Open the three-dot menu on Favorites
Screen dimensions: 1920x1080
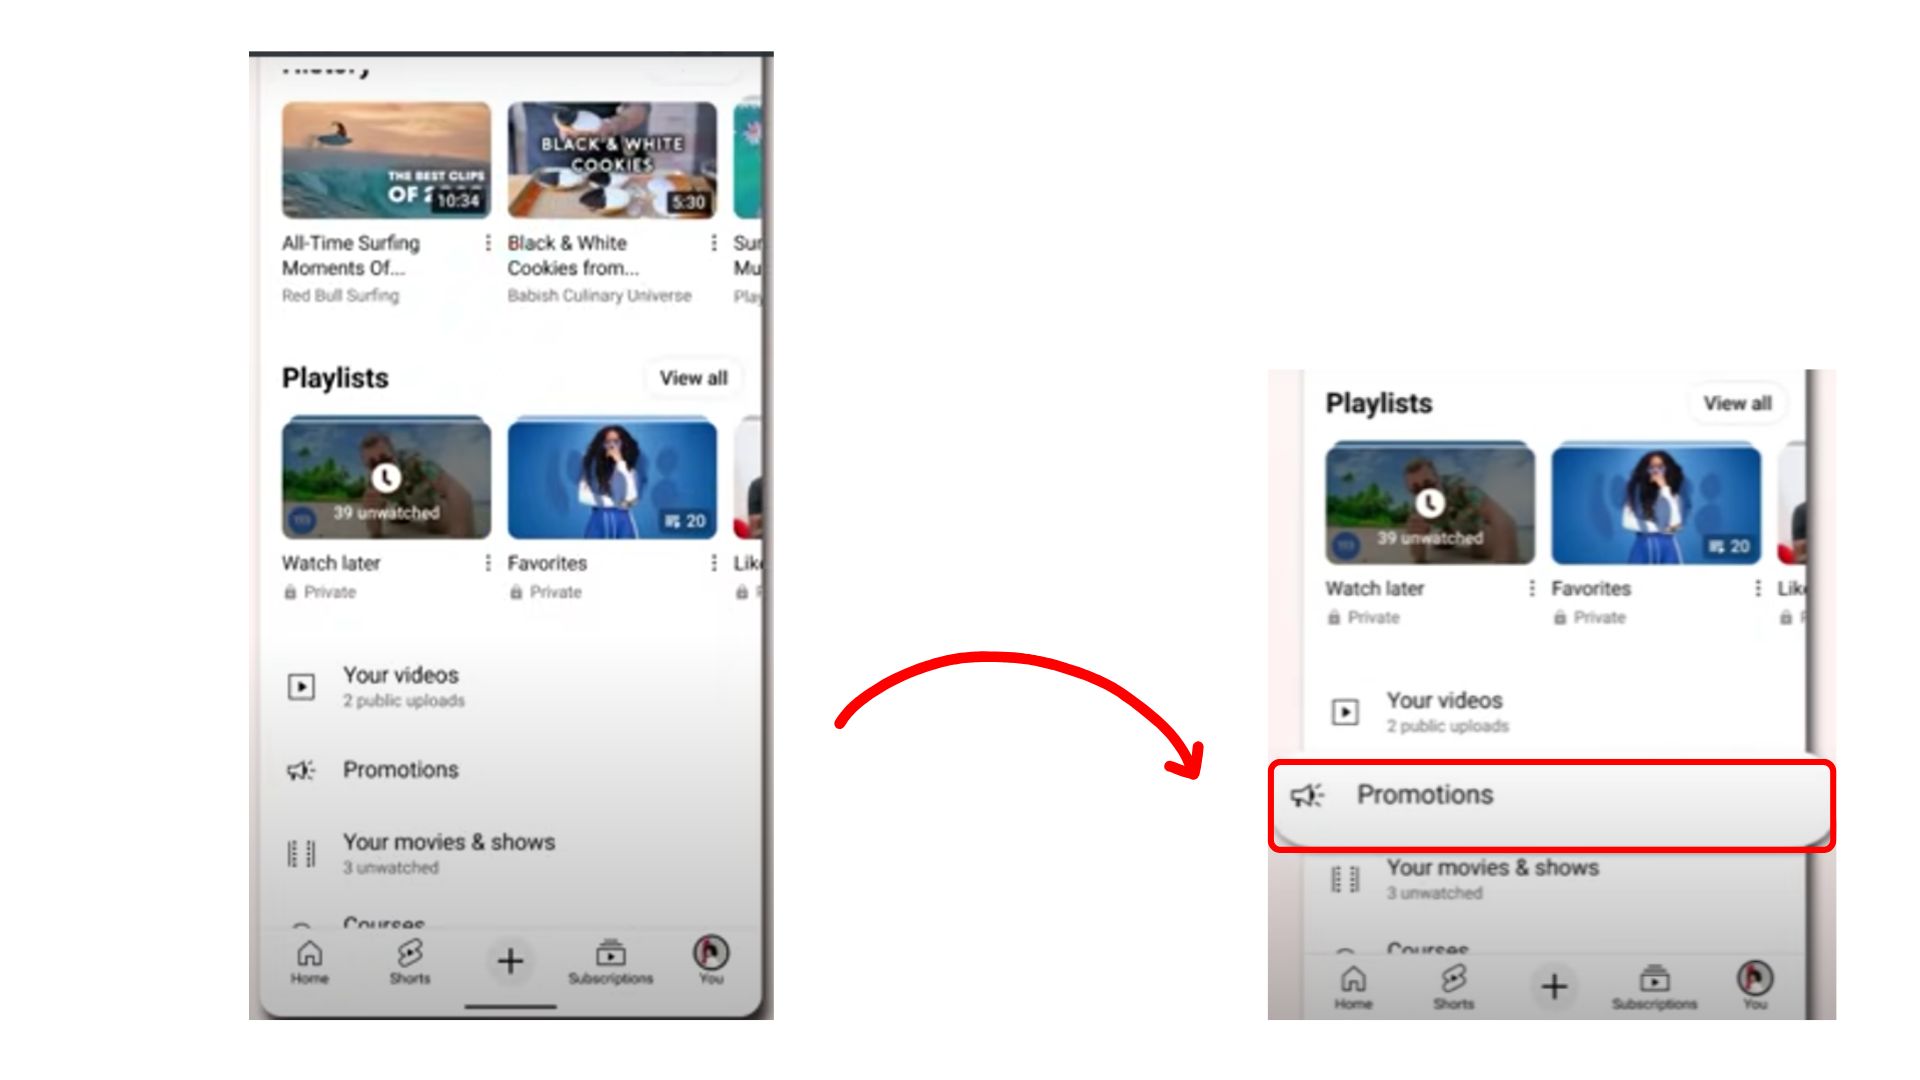[x=713, y=563]
